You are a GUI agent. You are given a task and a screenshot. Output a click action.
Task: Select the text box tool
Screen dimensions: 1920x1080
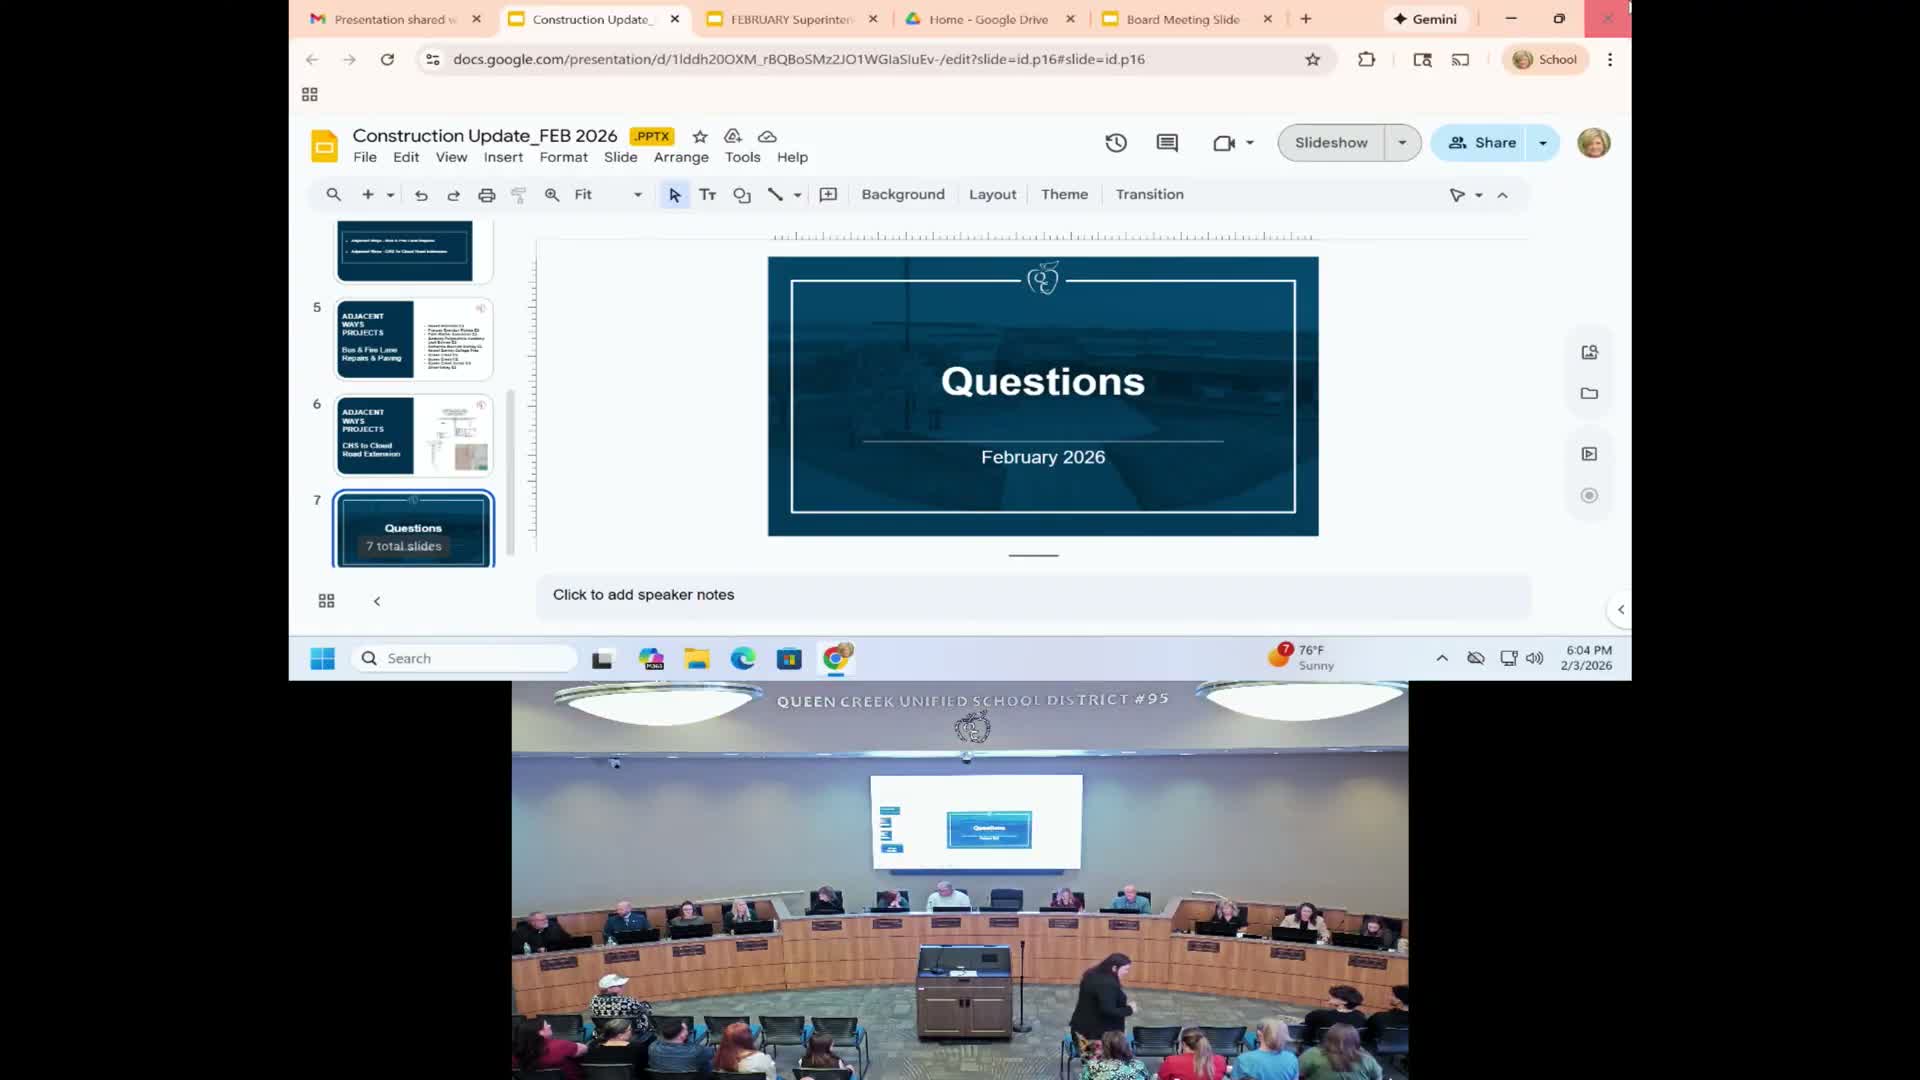coord(708,195)
